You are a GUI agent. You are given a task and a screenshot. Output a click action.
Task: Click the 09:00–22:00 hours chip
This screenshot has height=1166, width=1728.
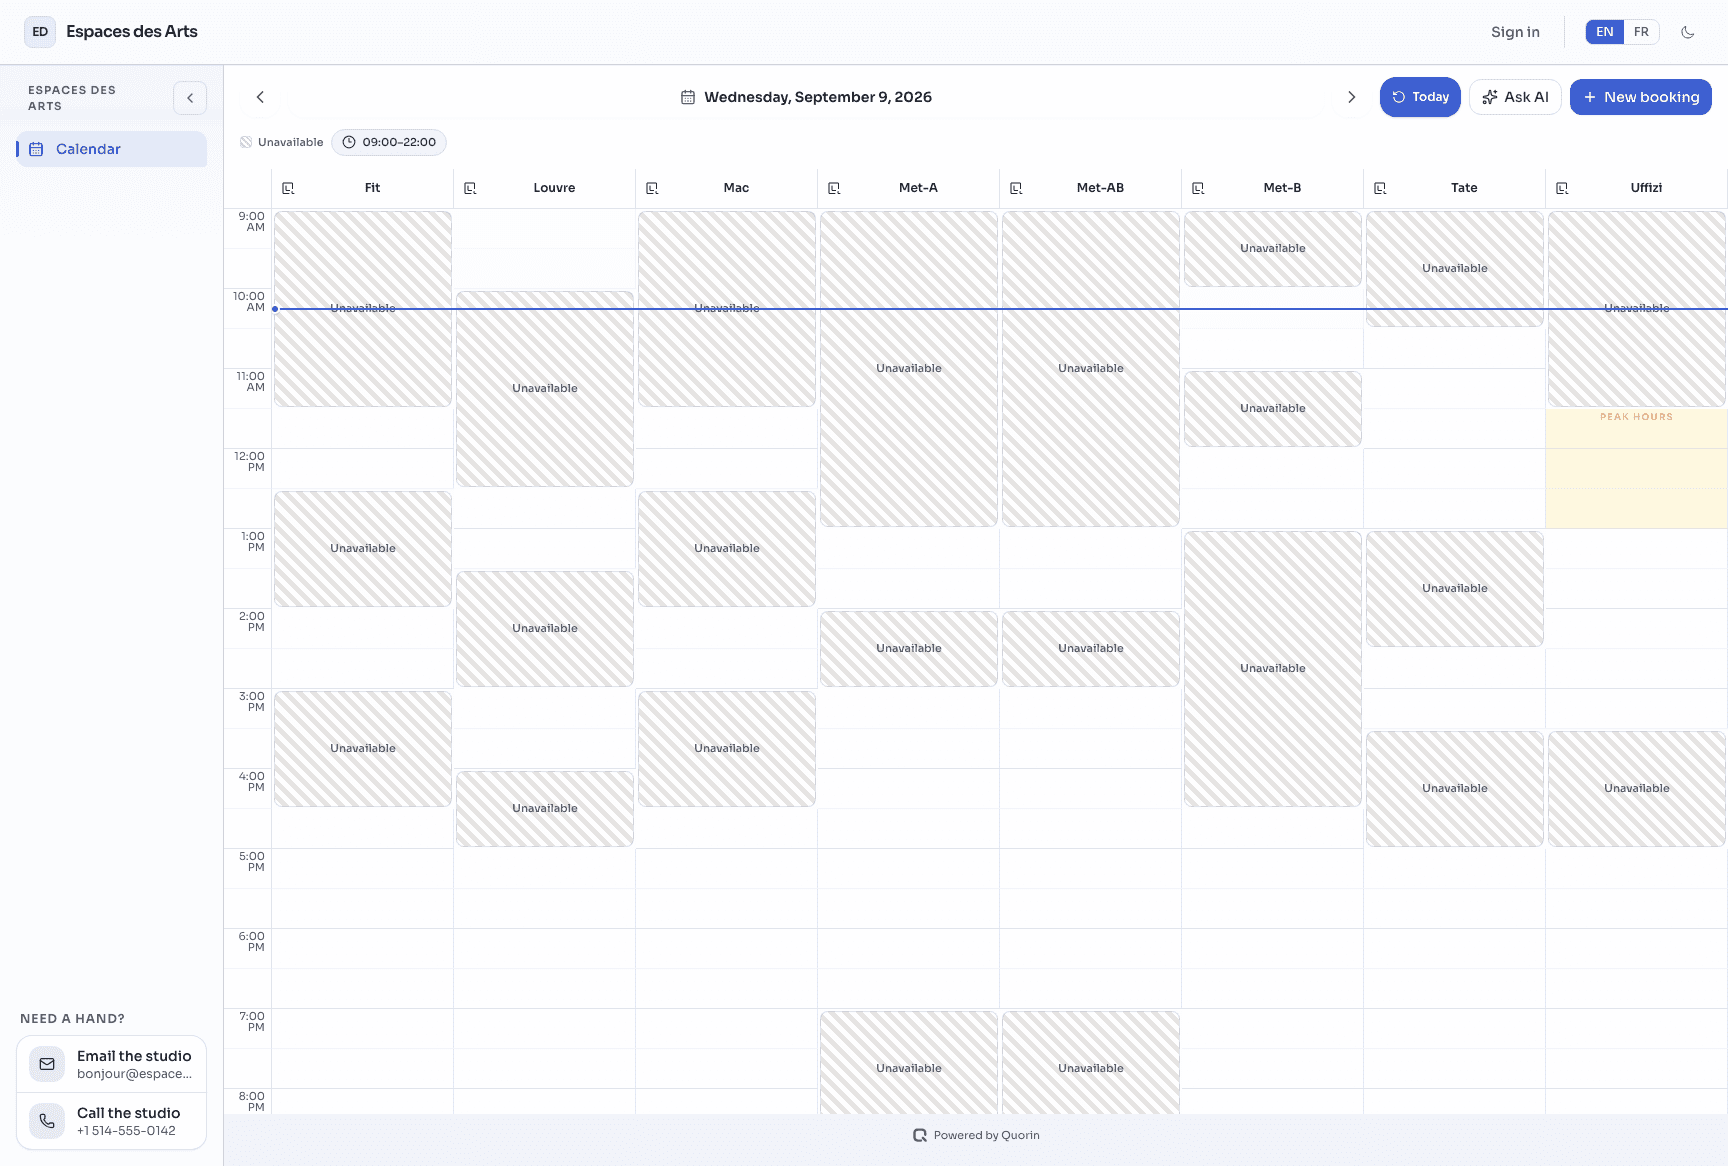389,142
